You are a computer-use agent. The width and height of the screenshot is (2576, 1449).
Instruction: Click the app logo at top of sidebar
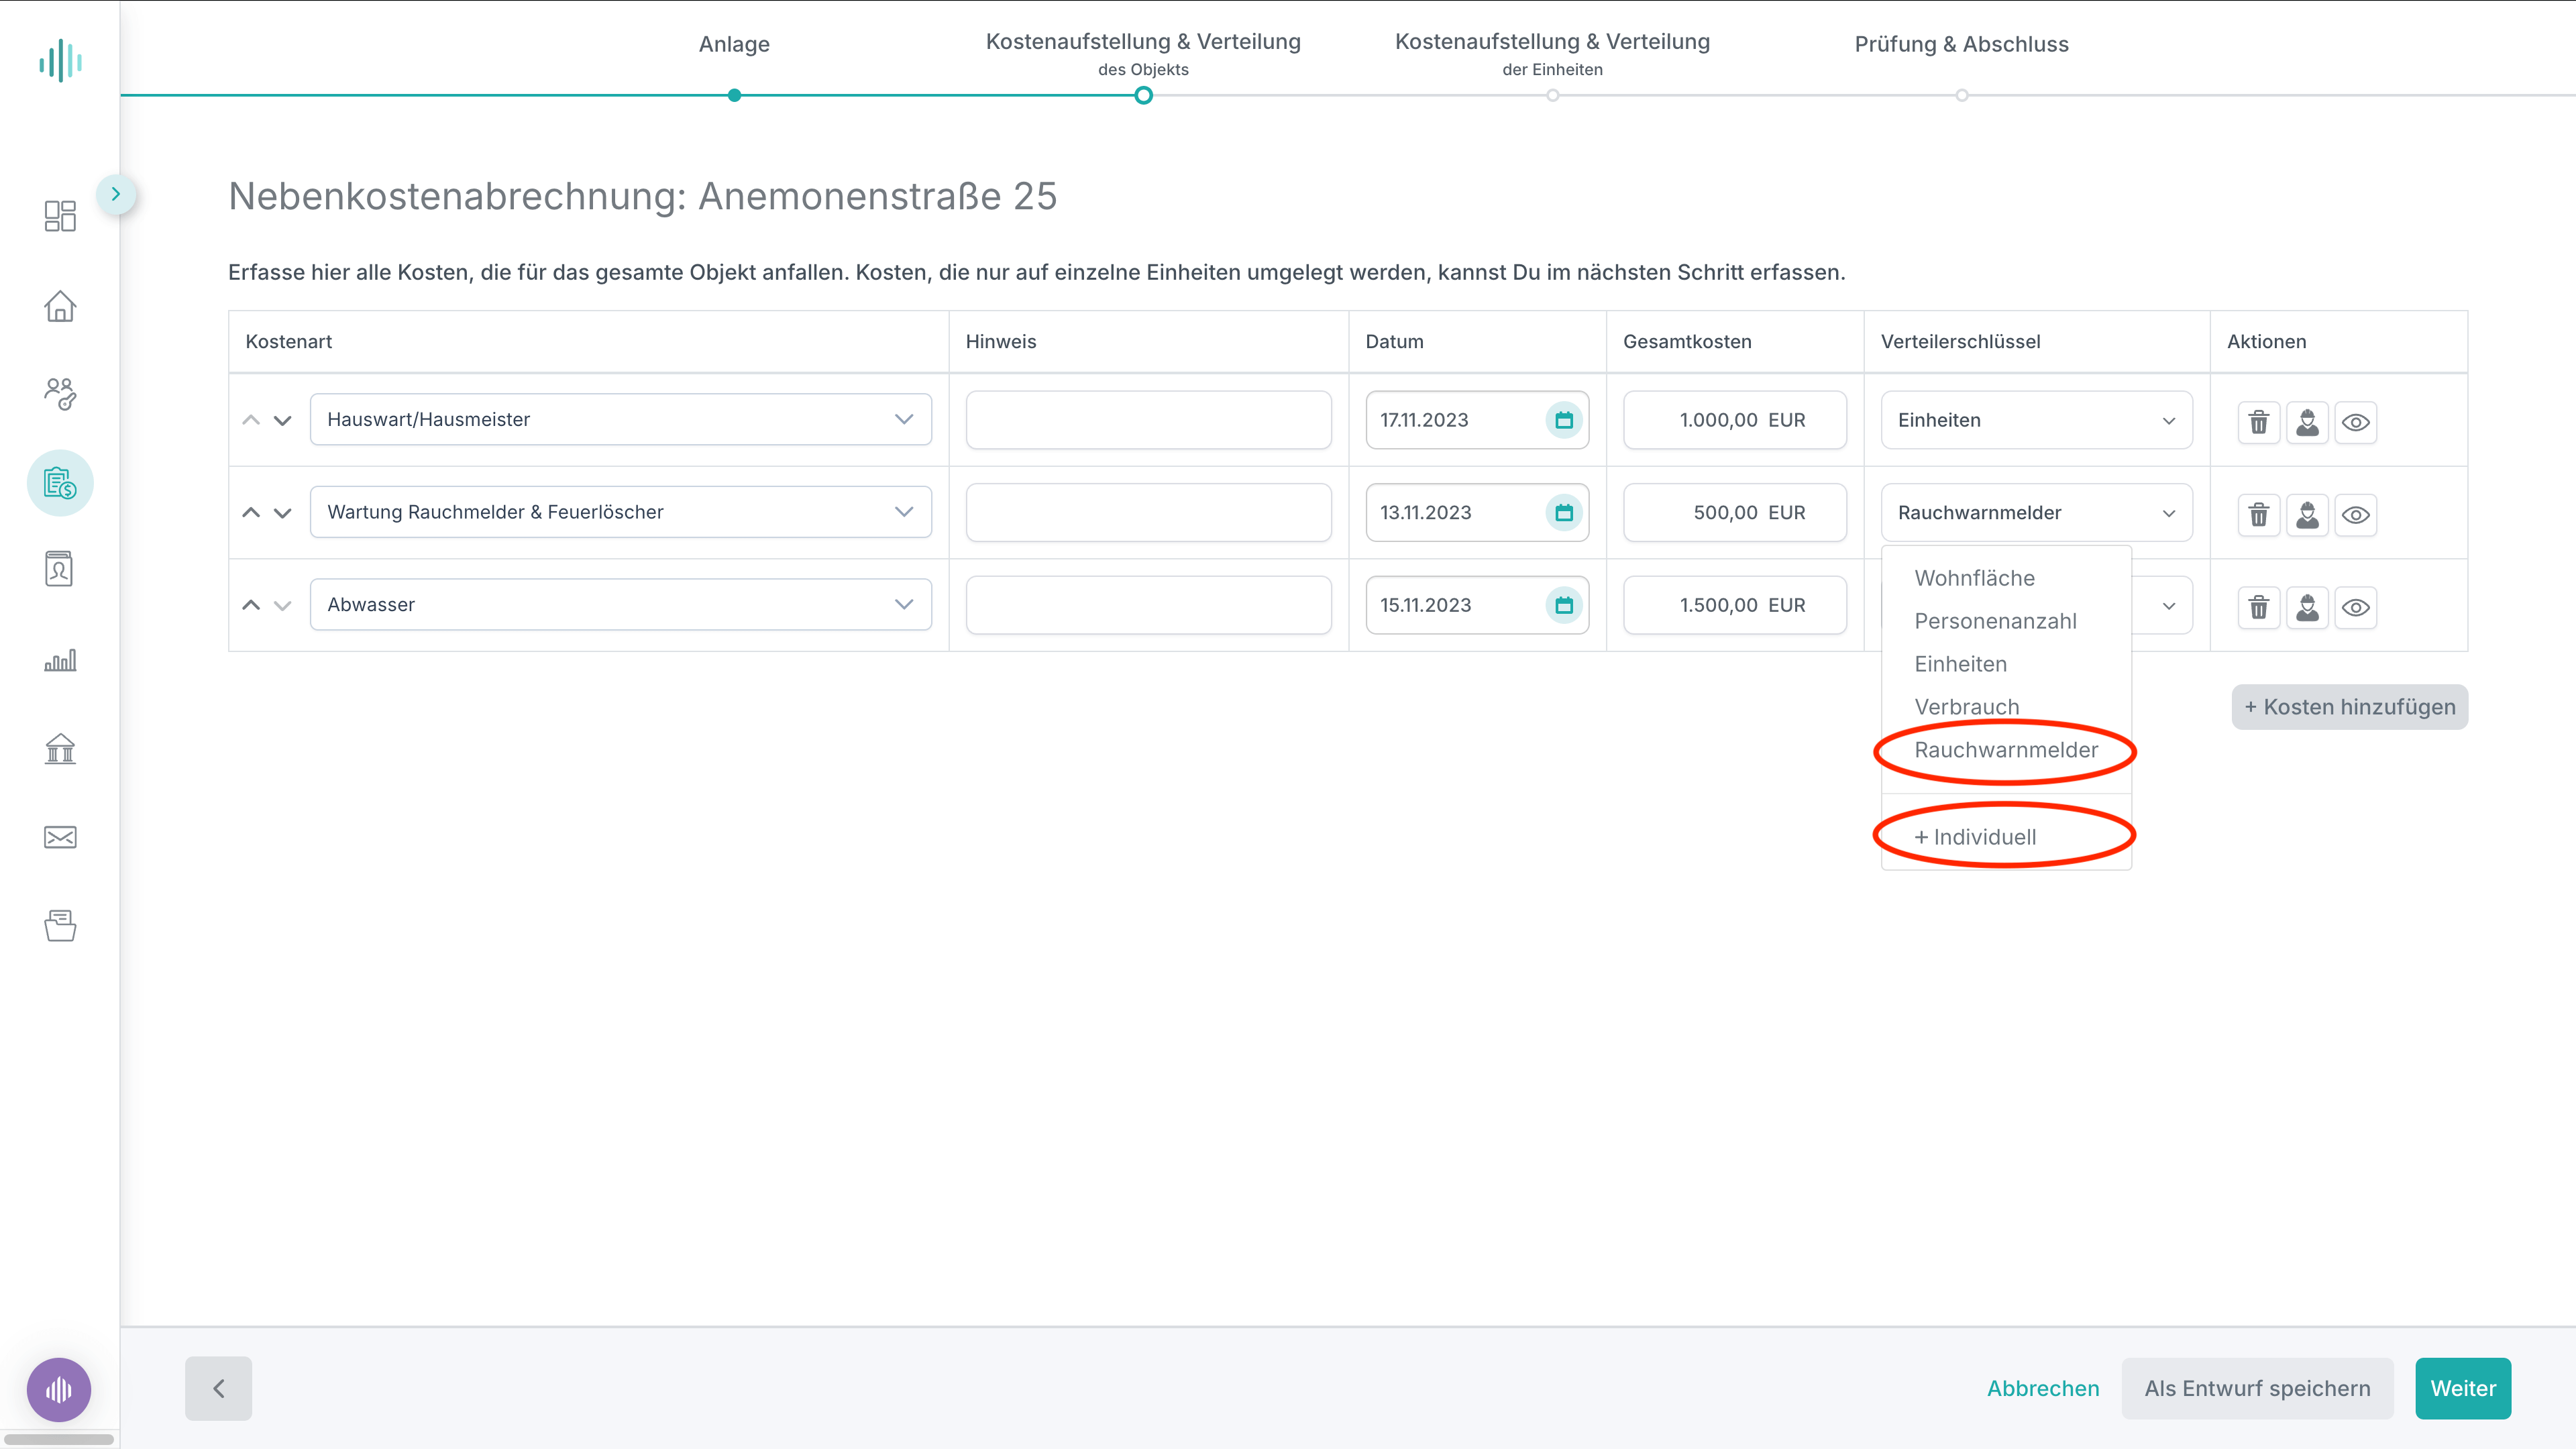60,61
